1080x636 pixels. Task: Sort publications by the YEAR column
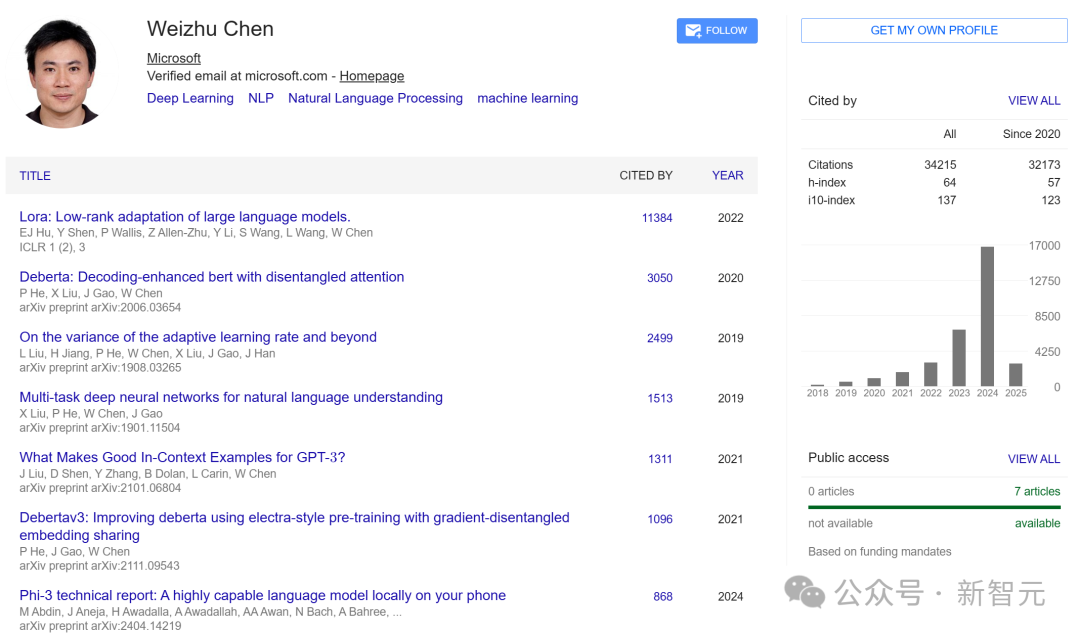click(727, 176)
